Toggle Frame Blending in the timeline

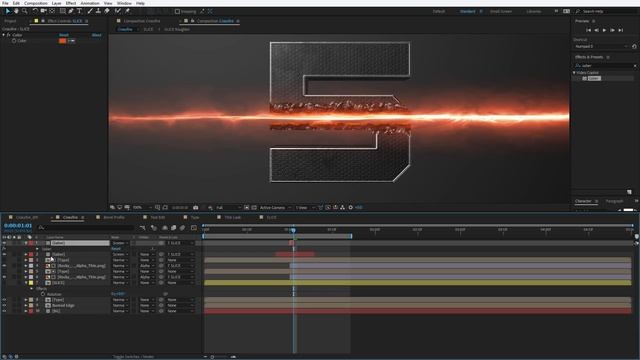173,228
